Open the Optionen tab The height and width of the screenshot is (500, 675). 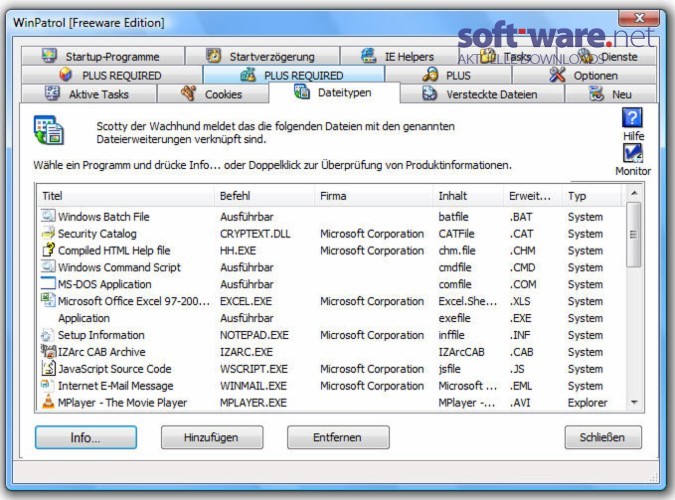click(584, 75)
